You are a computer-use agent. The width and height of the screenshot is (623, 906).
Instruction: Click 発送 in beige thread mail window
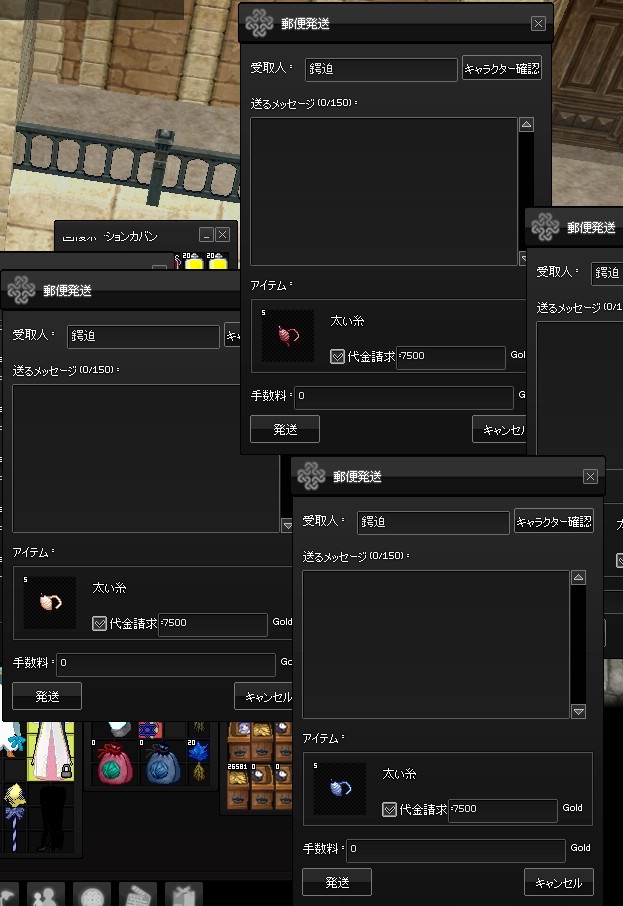point(47,696)
